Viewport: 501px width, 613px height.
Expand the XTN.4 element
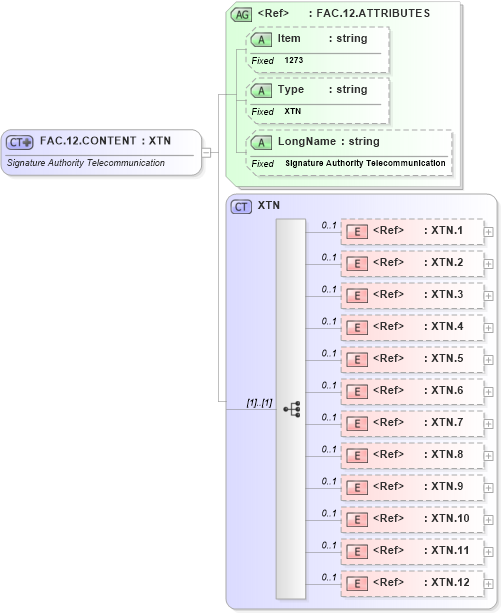click(488, 328)
